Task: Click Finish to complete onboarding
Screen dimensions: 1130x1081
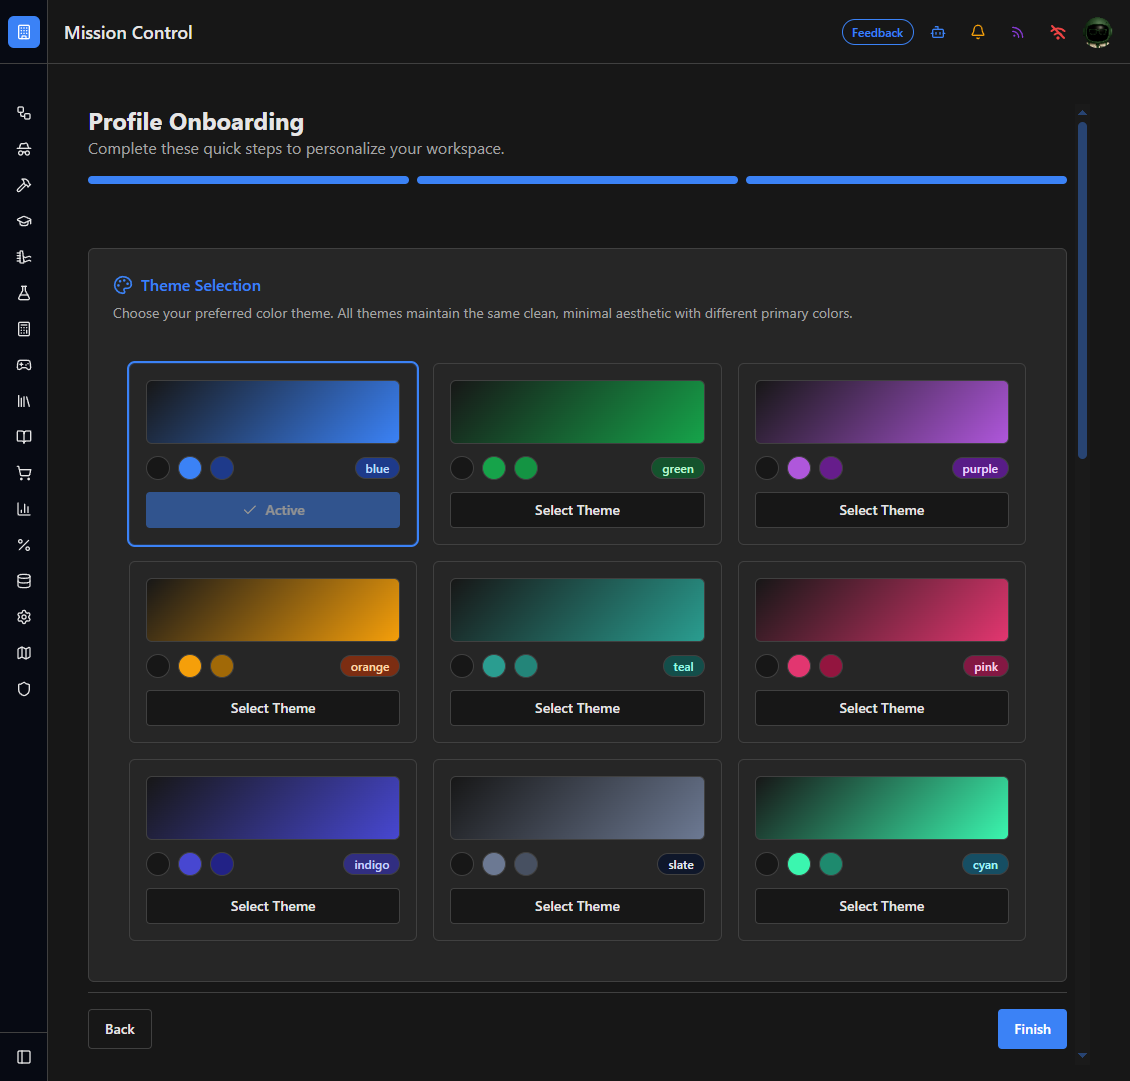Action: pyautogui.click(x=1032, y=1029)
